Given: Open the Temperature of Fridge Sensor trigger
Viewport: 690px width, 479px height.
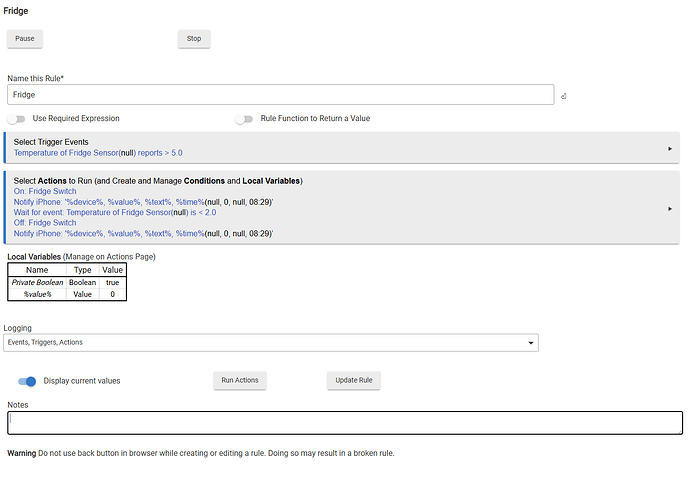Looking at the screenshot, I should coord(98,154).
